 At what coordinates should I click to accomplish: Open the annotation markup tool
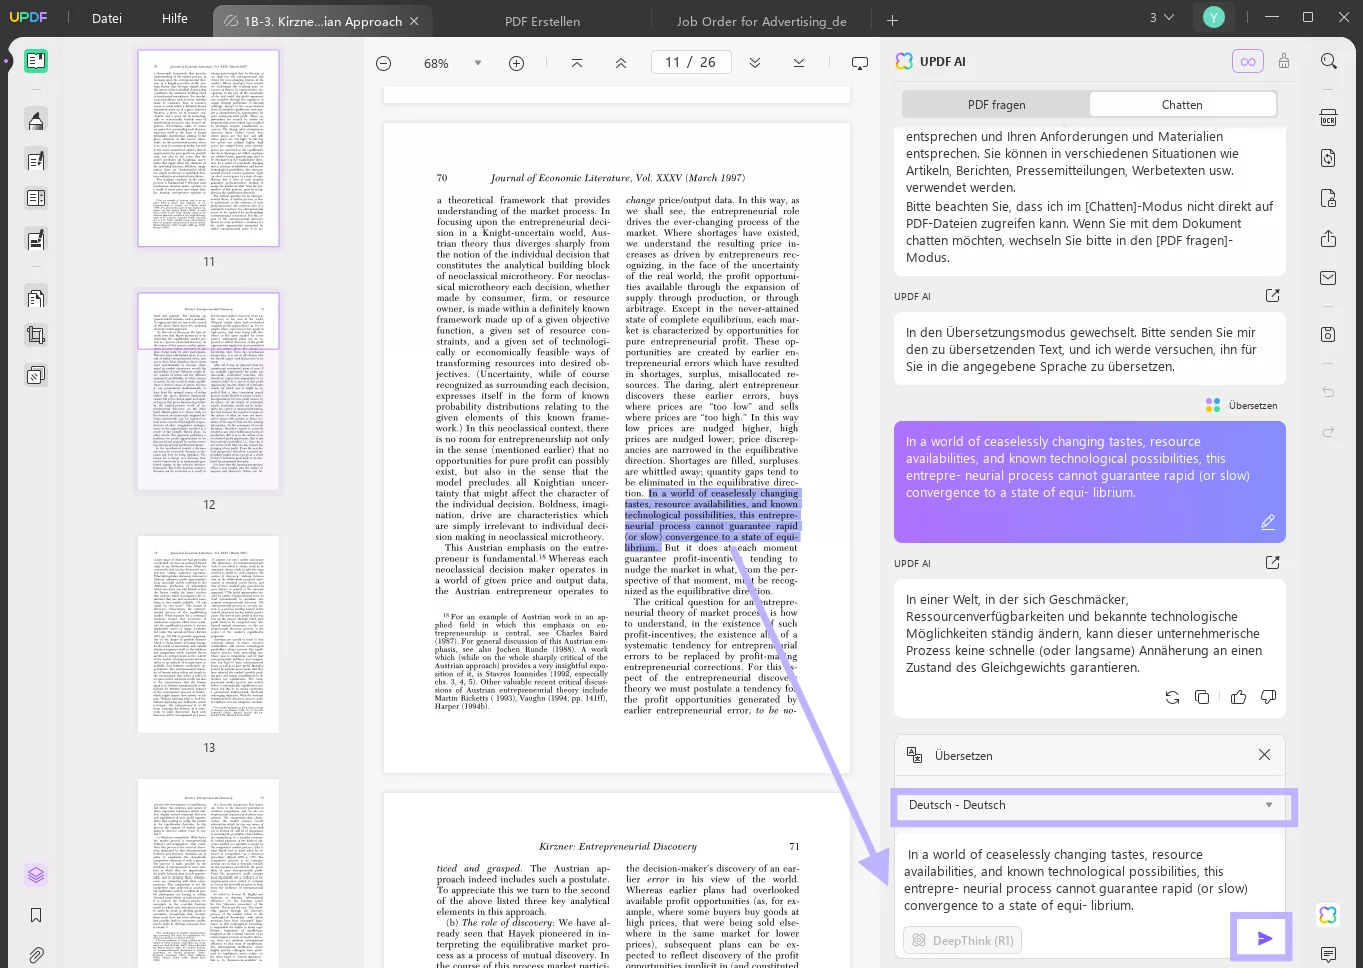click(x=36, y=120)
